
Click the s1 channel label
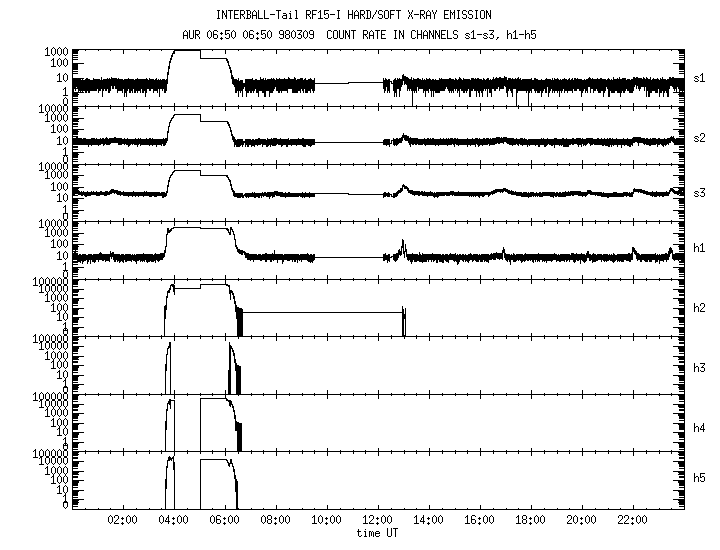[x=700, y=78]
